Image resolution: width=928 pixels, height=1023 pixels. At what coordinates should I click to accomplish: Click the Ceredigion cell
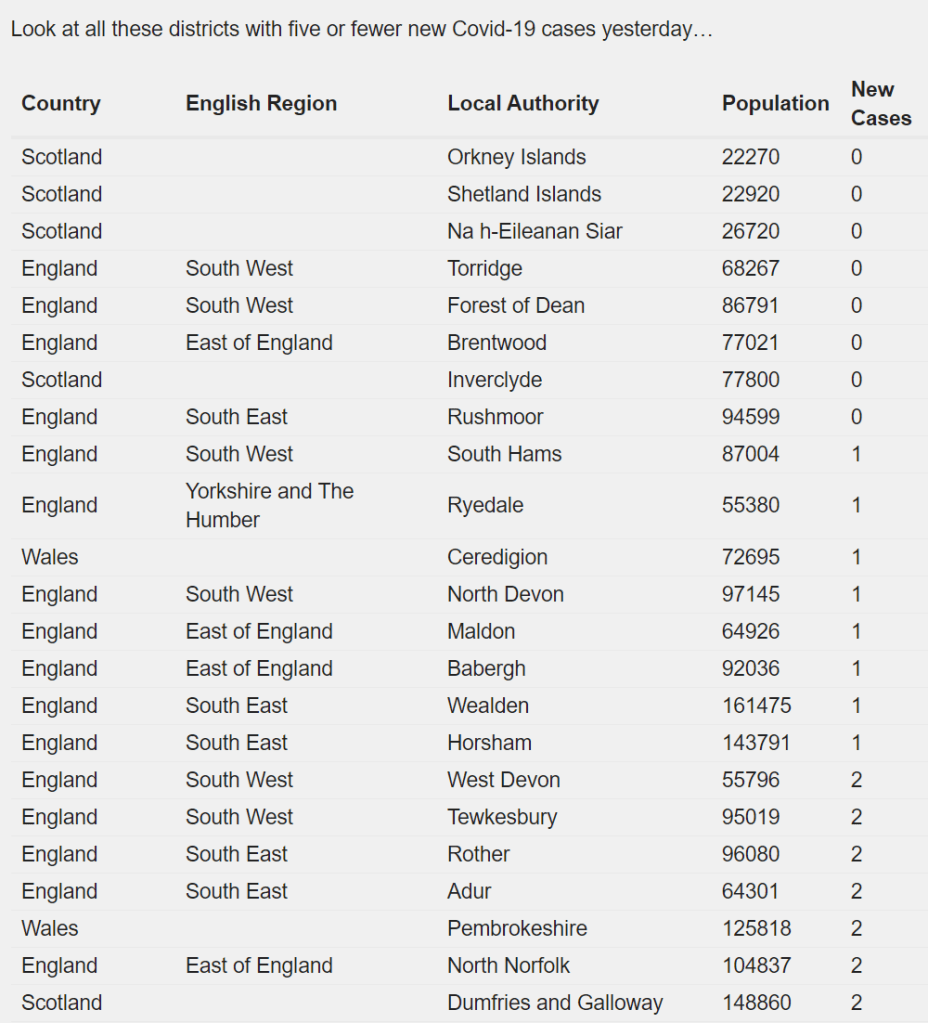click(497, 557)
